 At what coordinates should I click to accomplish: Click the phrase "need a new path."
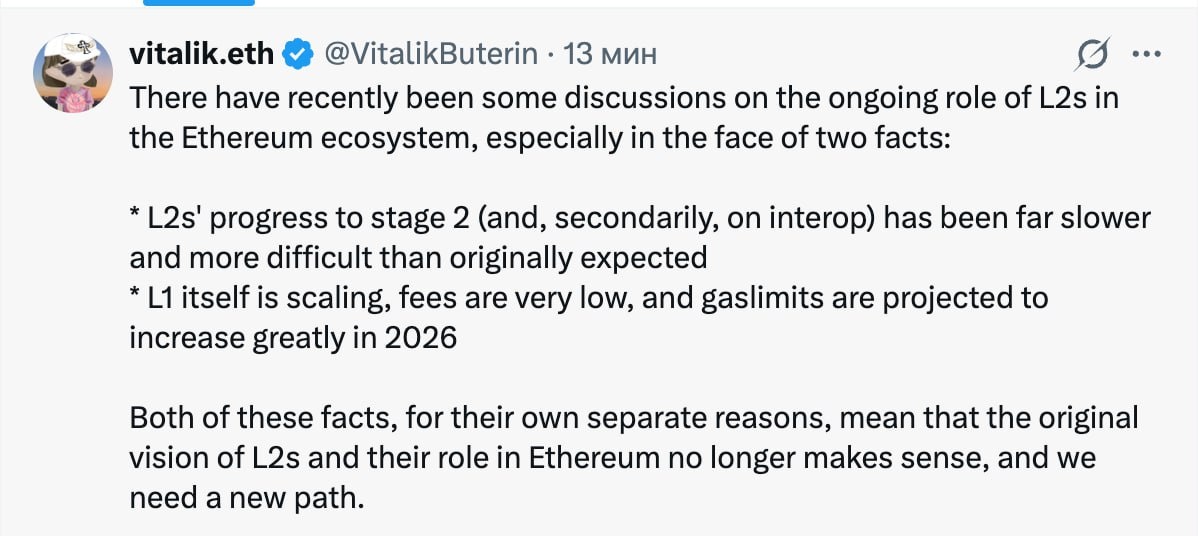[x=244, y=496]
